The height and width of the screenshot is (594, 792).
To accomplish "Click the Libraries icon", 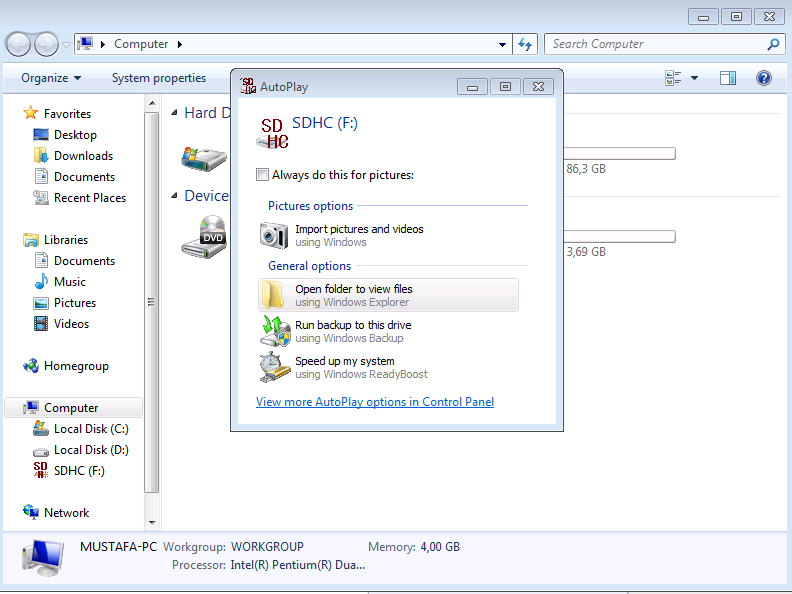I will coord(31,239).
